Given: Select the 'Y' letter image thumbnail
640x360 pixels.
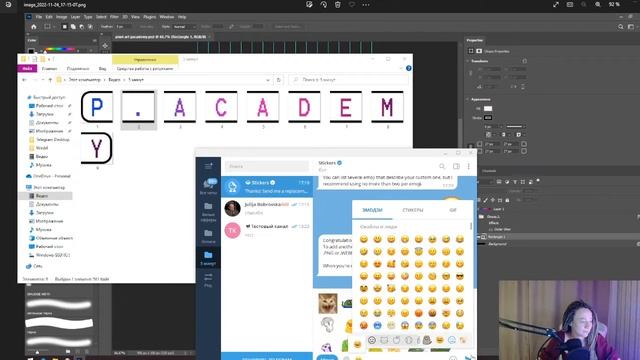Looking at the screenshot, I should click(97, 148).
